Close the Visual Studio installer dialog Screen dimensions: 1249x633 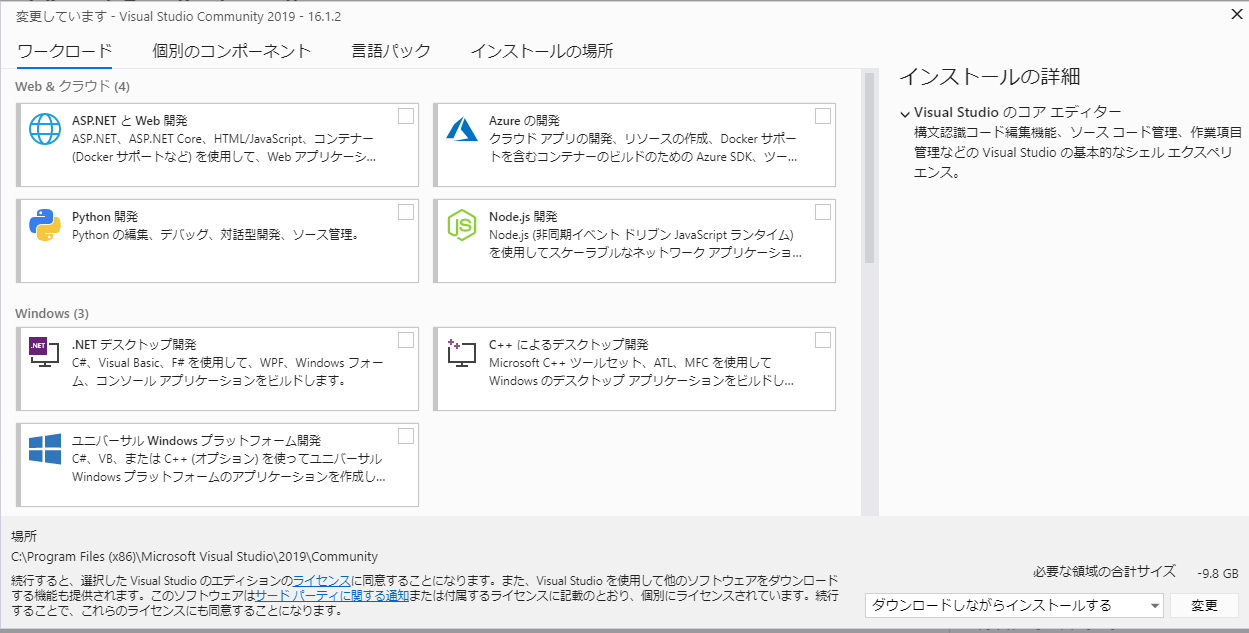(x=1236, y=14)
